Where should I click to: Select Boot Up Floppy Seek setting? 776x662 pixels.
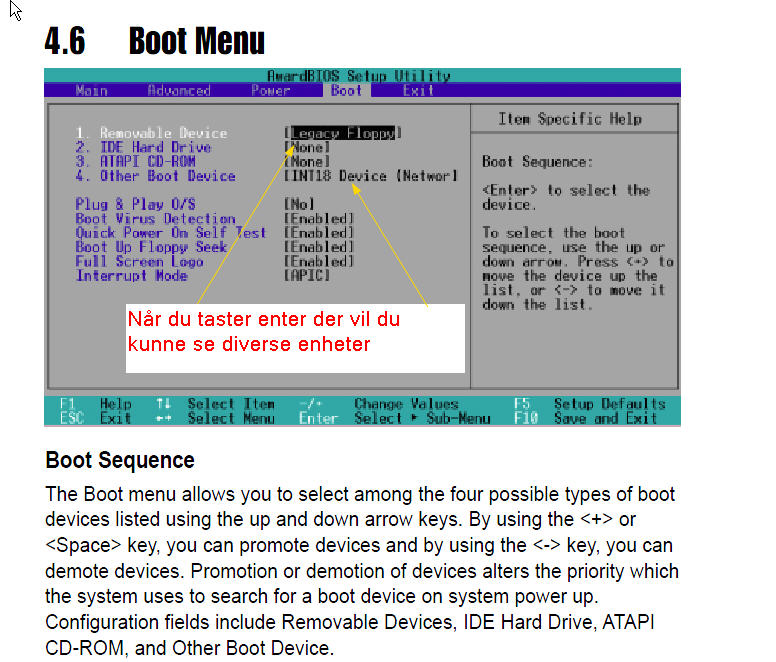click(151, 247)
